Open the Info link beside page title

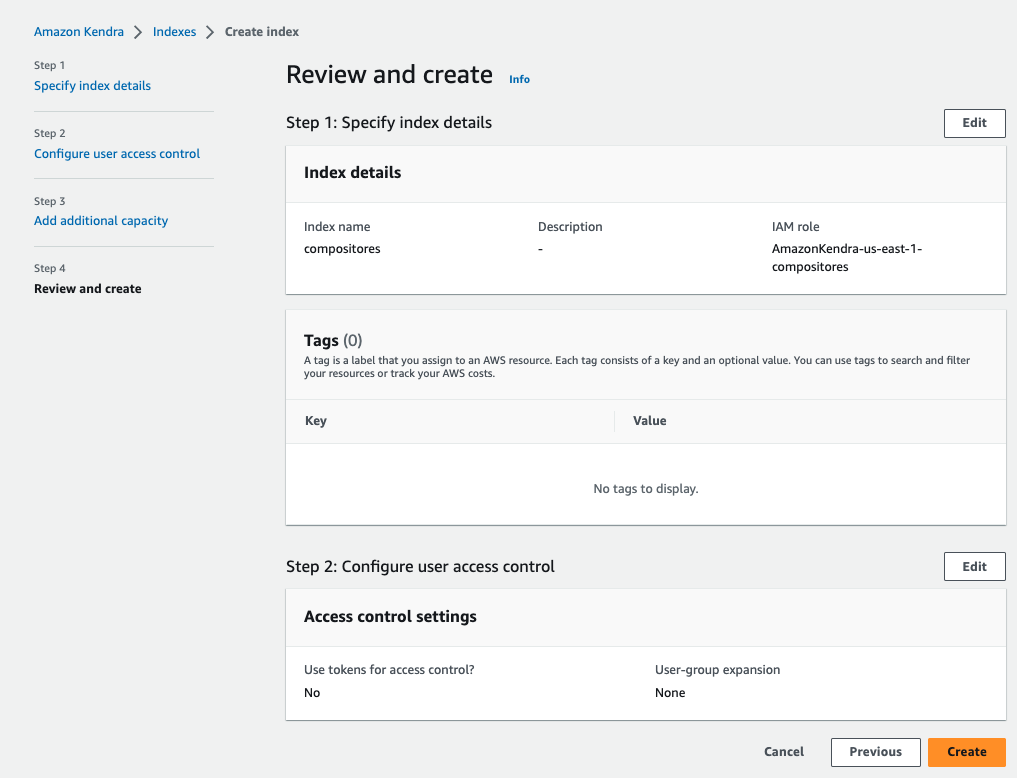[x=519, y=79]
